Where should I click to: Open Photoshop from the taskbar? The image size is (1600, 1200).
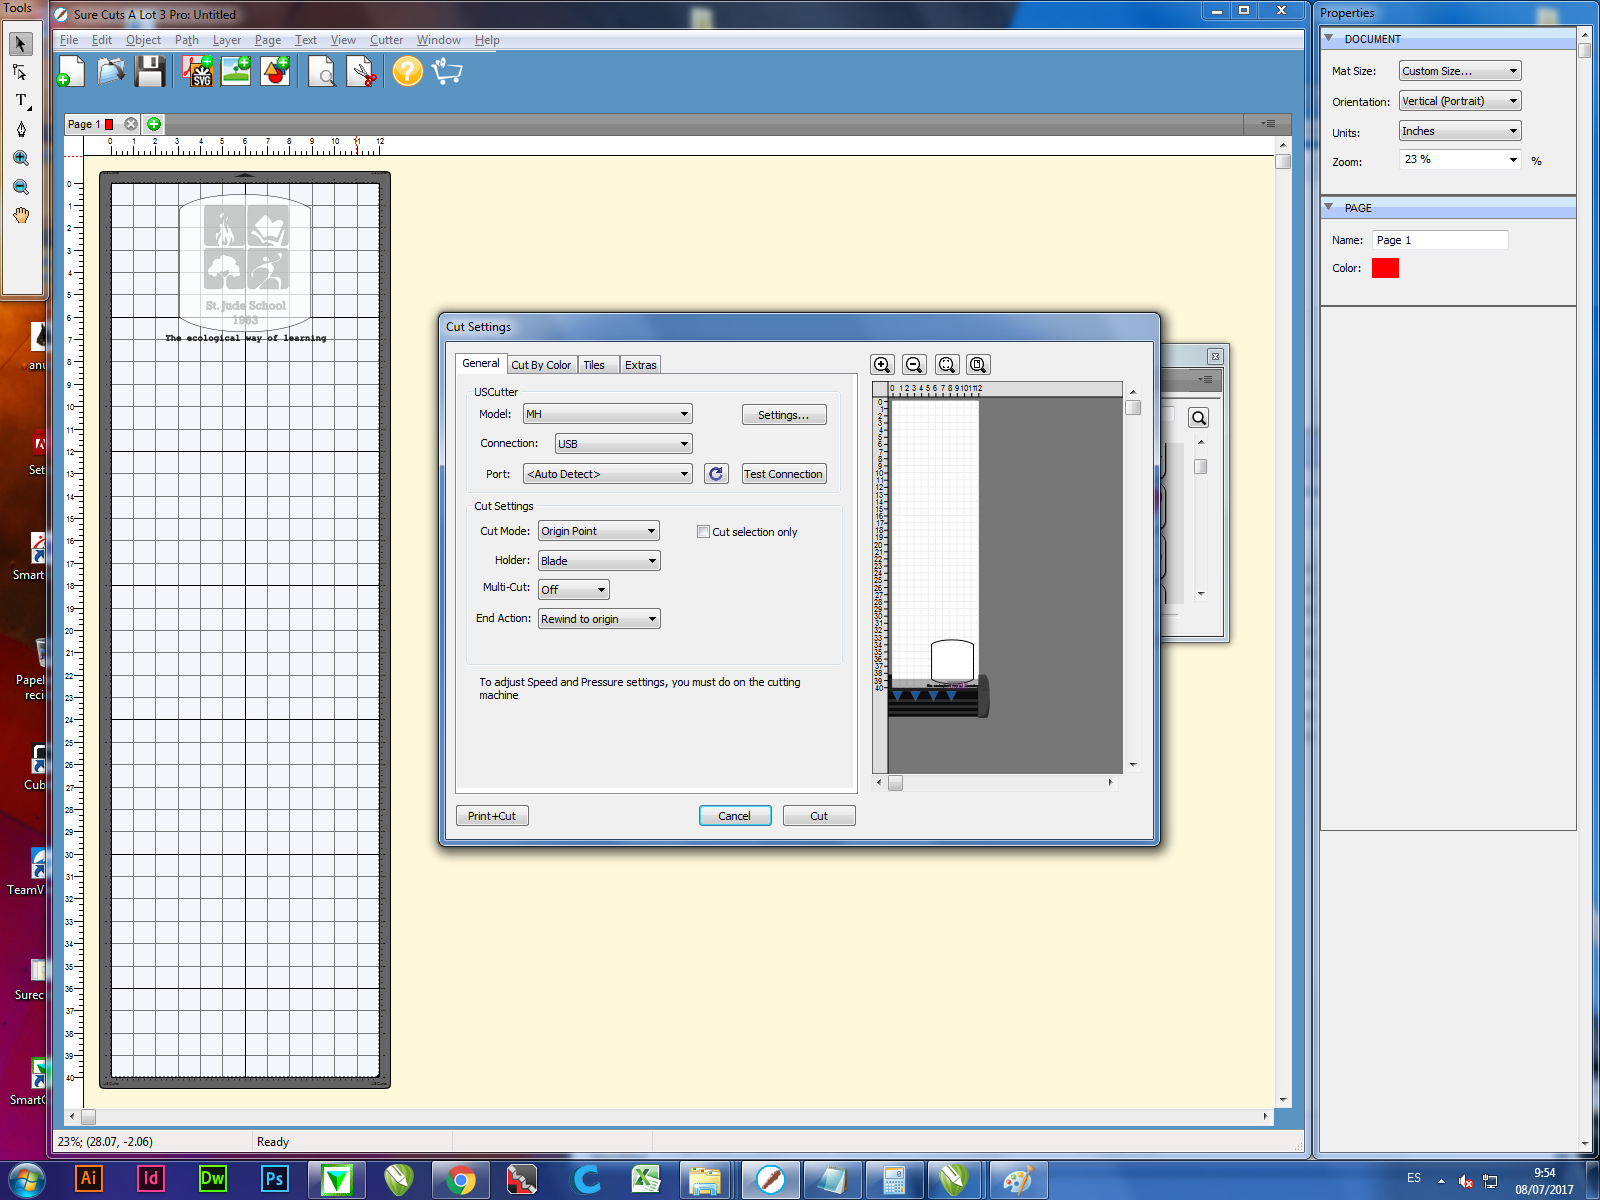coord(273,1179)
